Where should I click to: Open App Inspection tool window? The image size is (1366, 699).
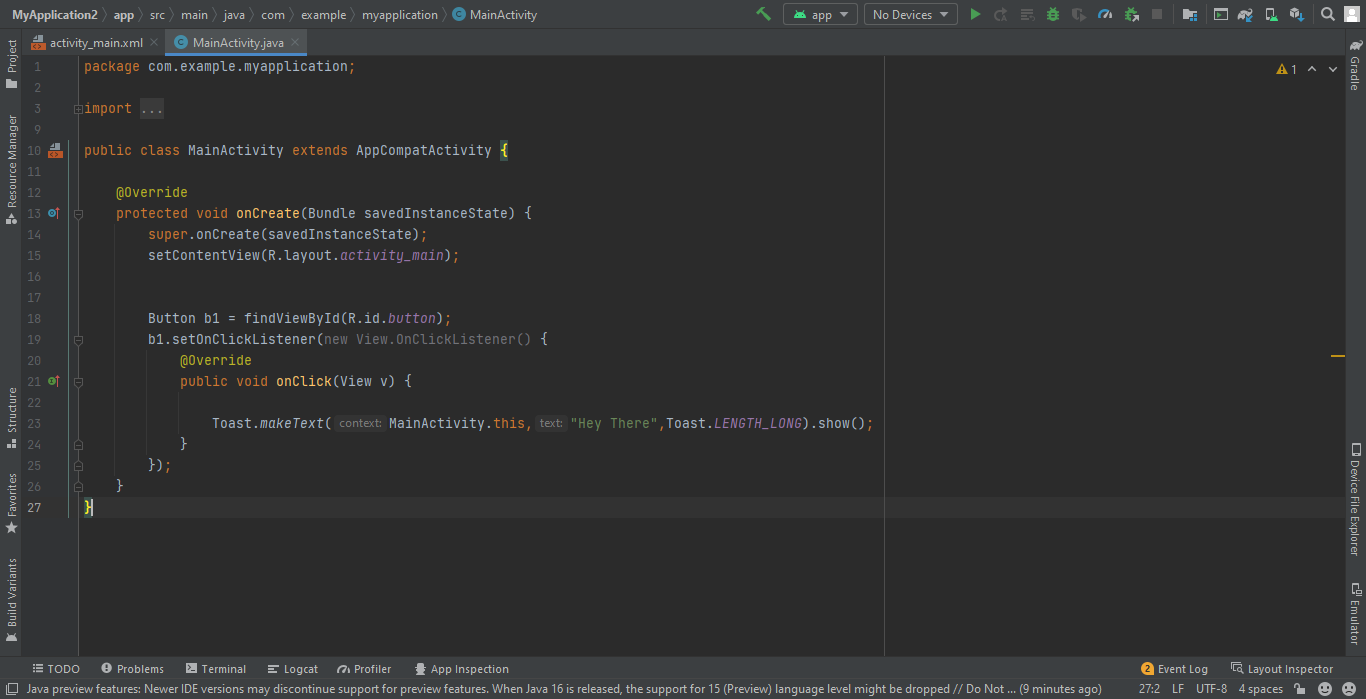(461, 669)
